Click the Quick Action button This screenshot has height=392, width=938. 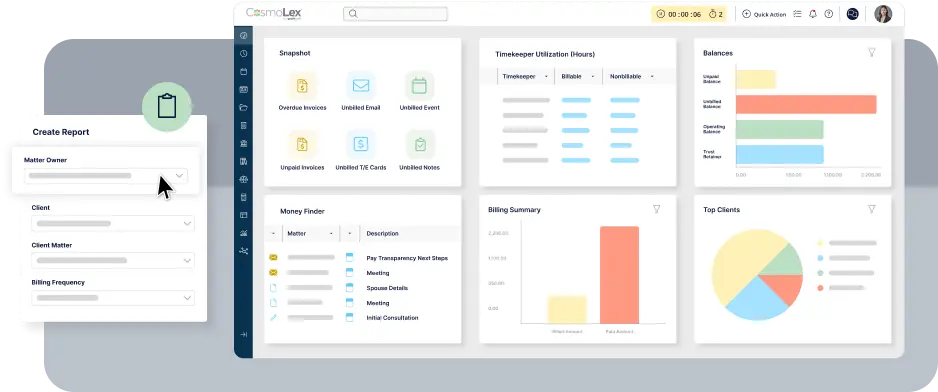tap(764, 14)
